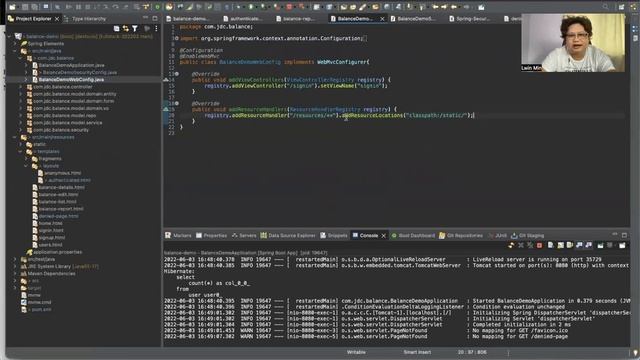640x360 pixels.
Task: Maximize the Console panel
Action: pos(624,235)
